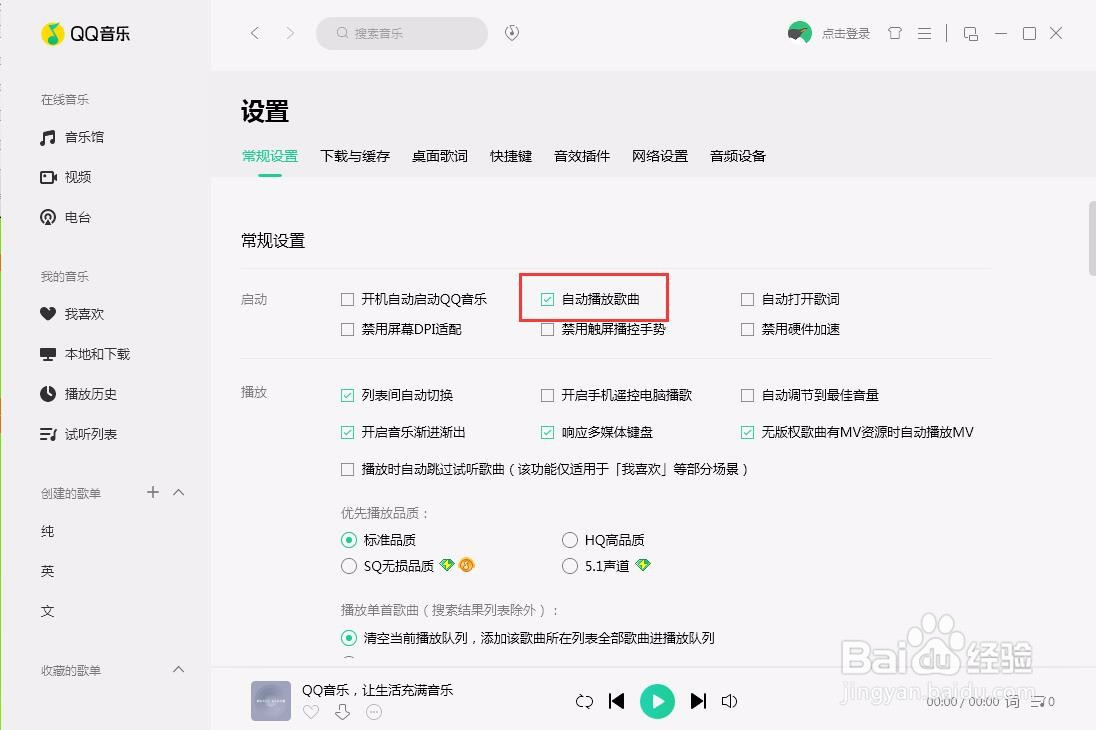This screenshot has width=1096, height=730.
Task: Switch to the 音效插件 settings tab
Action: (581, 156)
